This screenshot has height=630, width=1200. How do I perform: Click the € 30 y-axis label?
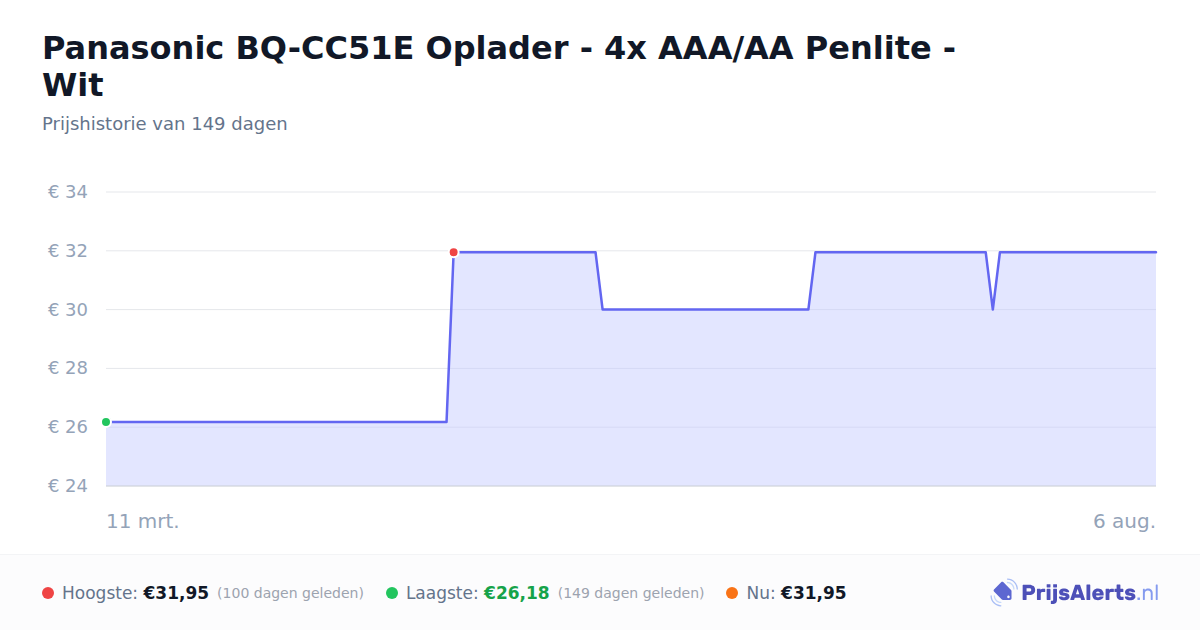coord(68,310)
